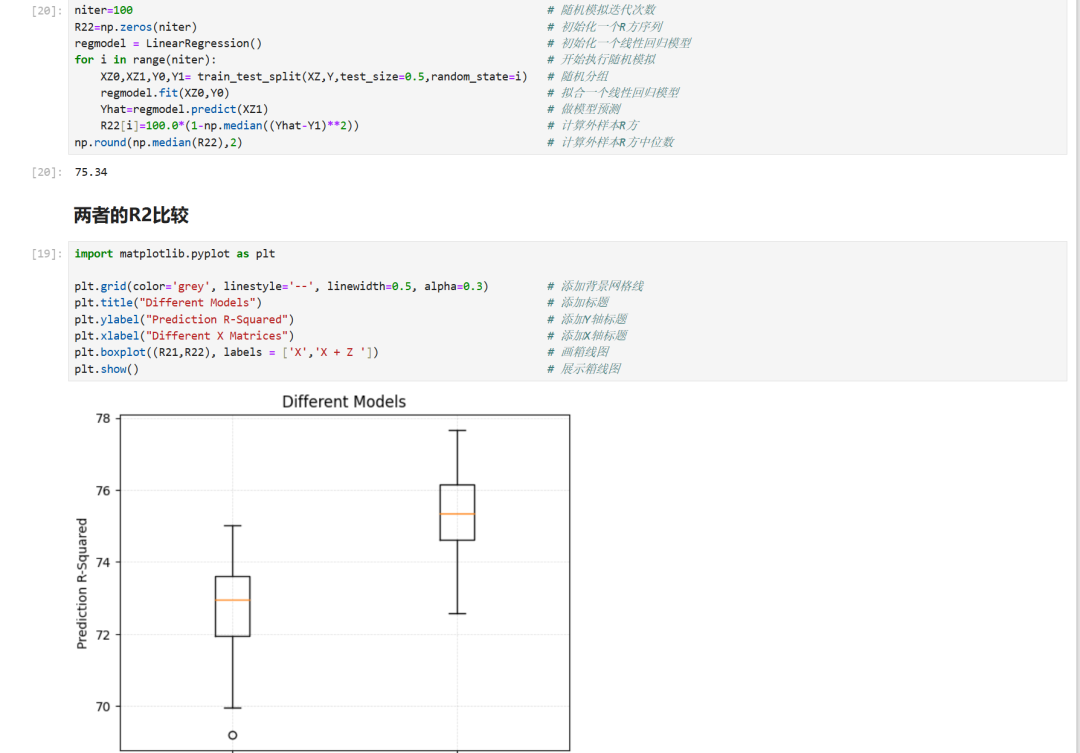Click the top whisker cap of the right boxplot
Viewport: 1080px width, 753px height.
click(457, 430)
